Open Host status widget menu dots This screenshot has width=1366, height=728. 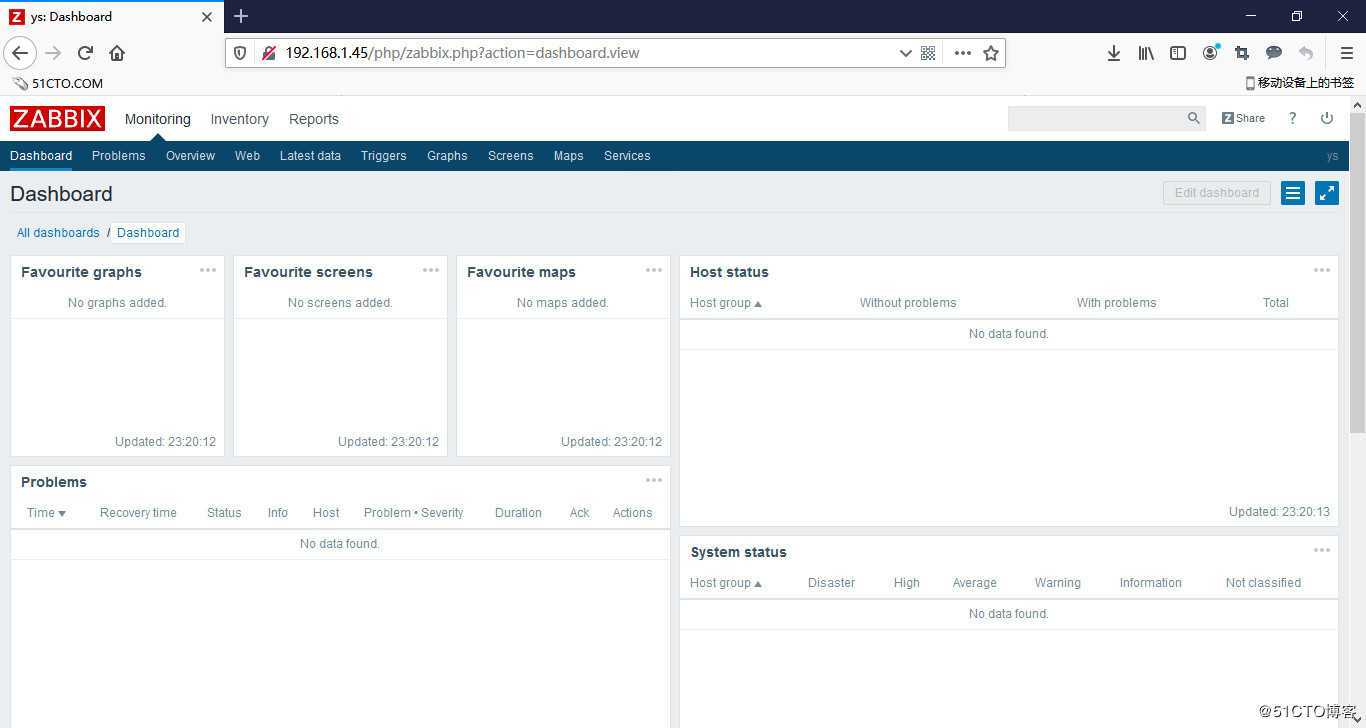[1322, 270]
